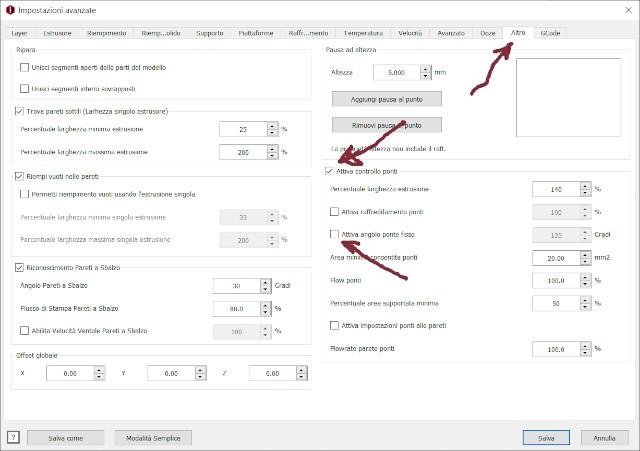Viewport: 640px width, 451px height.
Task: Click Angolo Pareti a Sbalzo value field
Action: [237, 286]
